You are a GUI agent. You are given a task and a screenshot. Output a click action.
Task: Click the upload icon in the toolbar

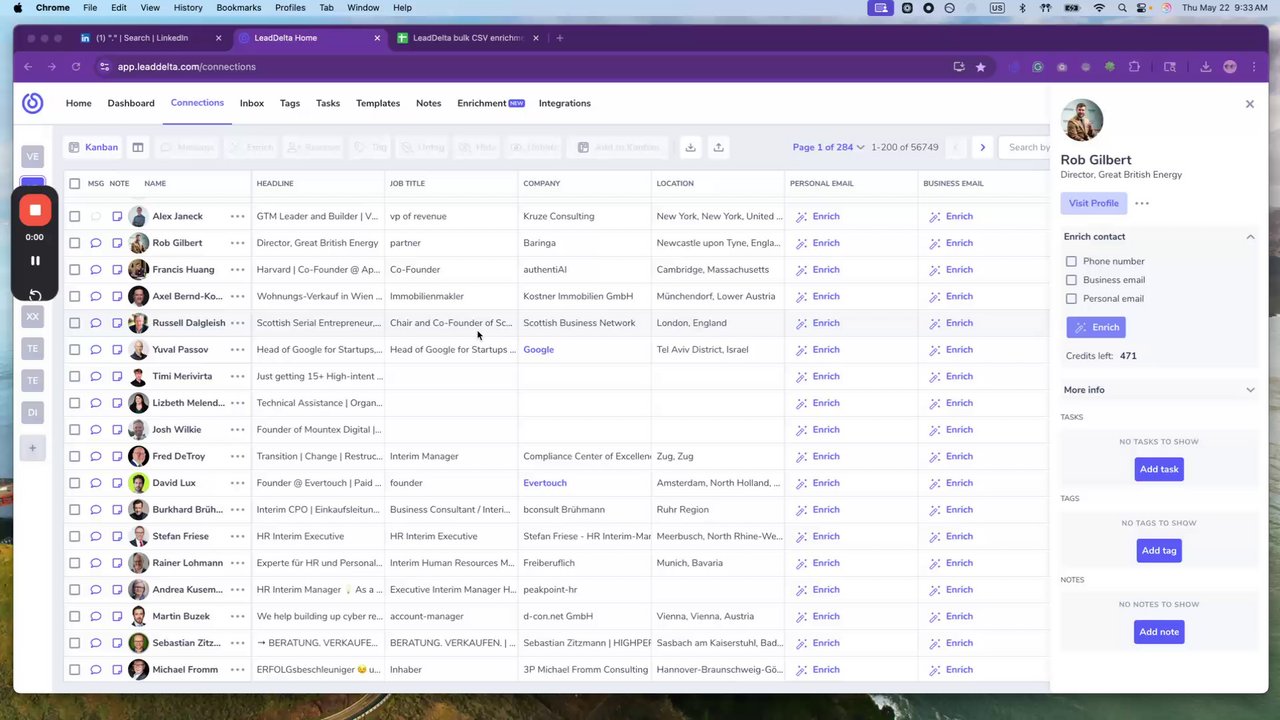click(718, 147)
